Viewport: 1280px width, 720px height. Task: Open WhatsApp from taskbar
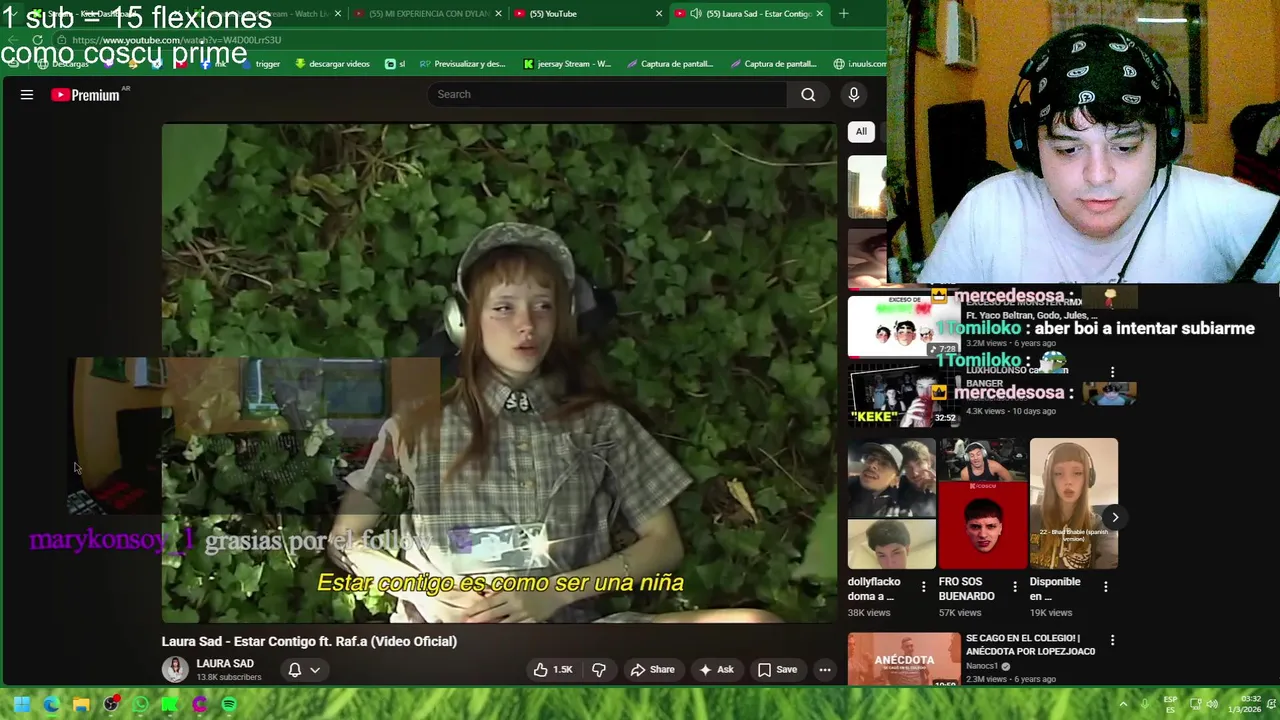141,704
